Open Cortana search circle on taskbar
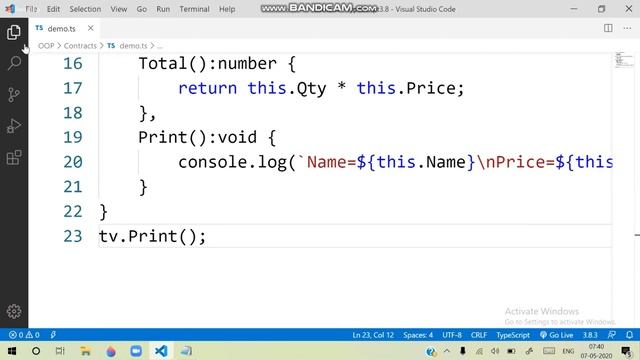The width and height of the screenshot is (640, 360). 36,351
